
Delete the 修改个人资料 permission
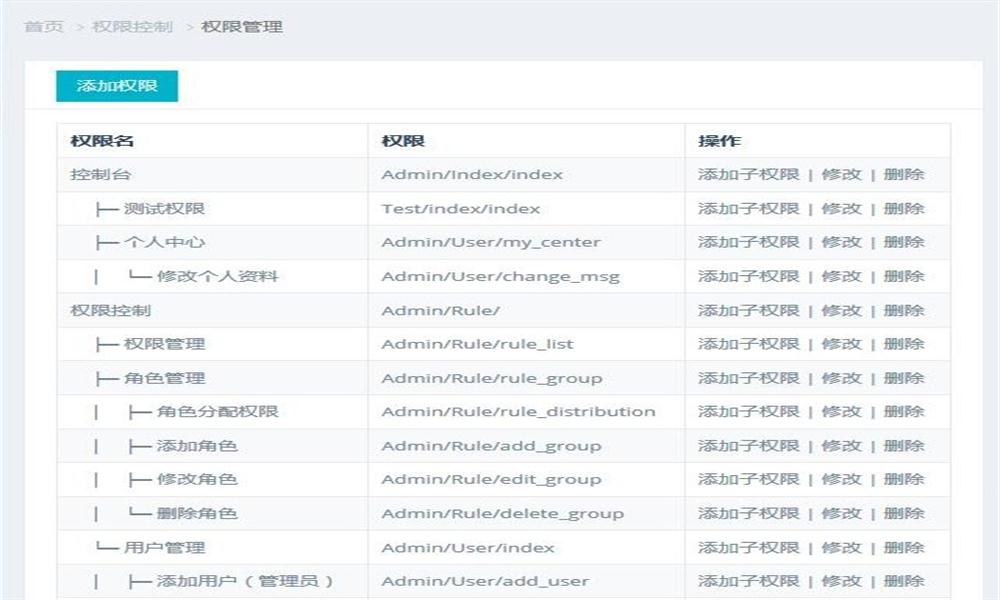point(904,276)
